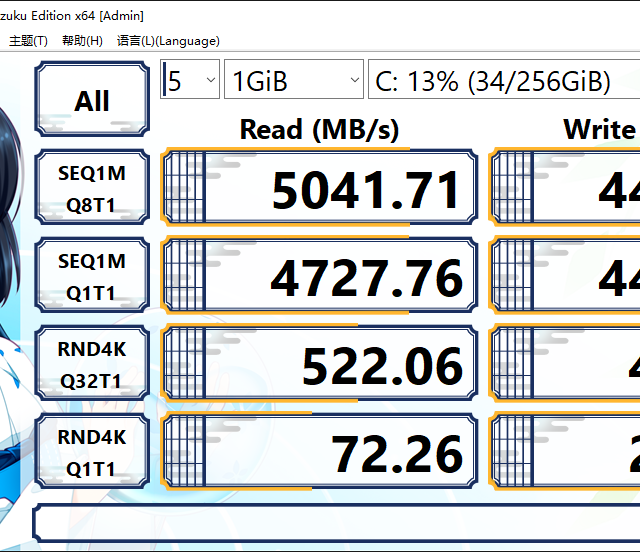Open the 主题(T) theme menu
Screen dimensions: 640x552
[x=28, y=41]
